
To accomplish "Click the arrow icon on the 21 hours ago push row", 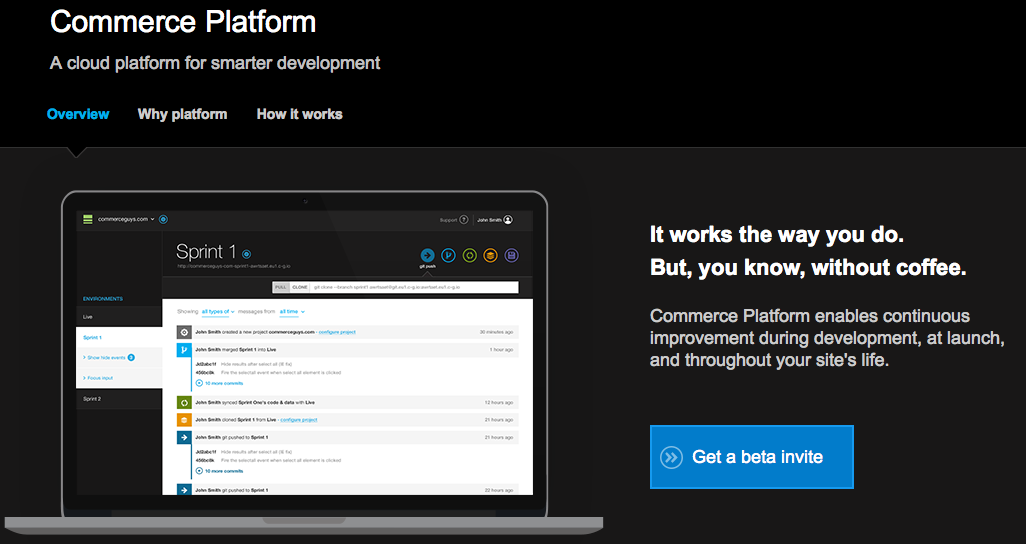I will pyautogui.click(x=184, y=437).
